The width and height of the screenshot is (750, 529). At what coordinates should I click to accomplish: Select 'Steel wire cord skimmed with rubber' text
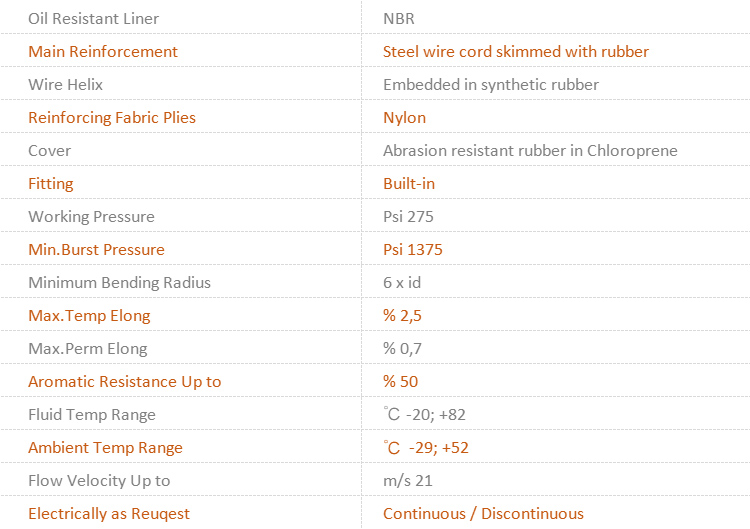pyautogui.click(x=516, y=52)
